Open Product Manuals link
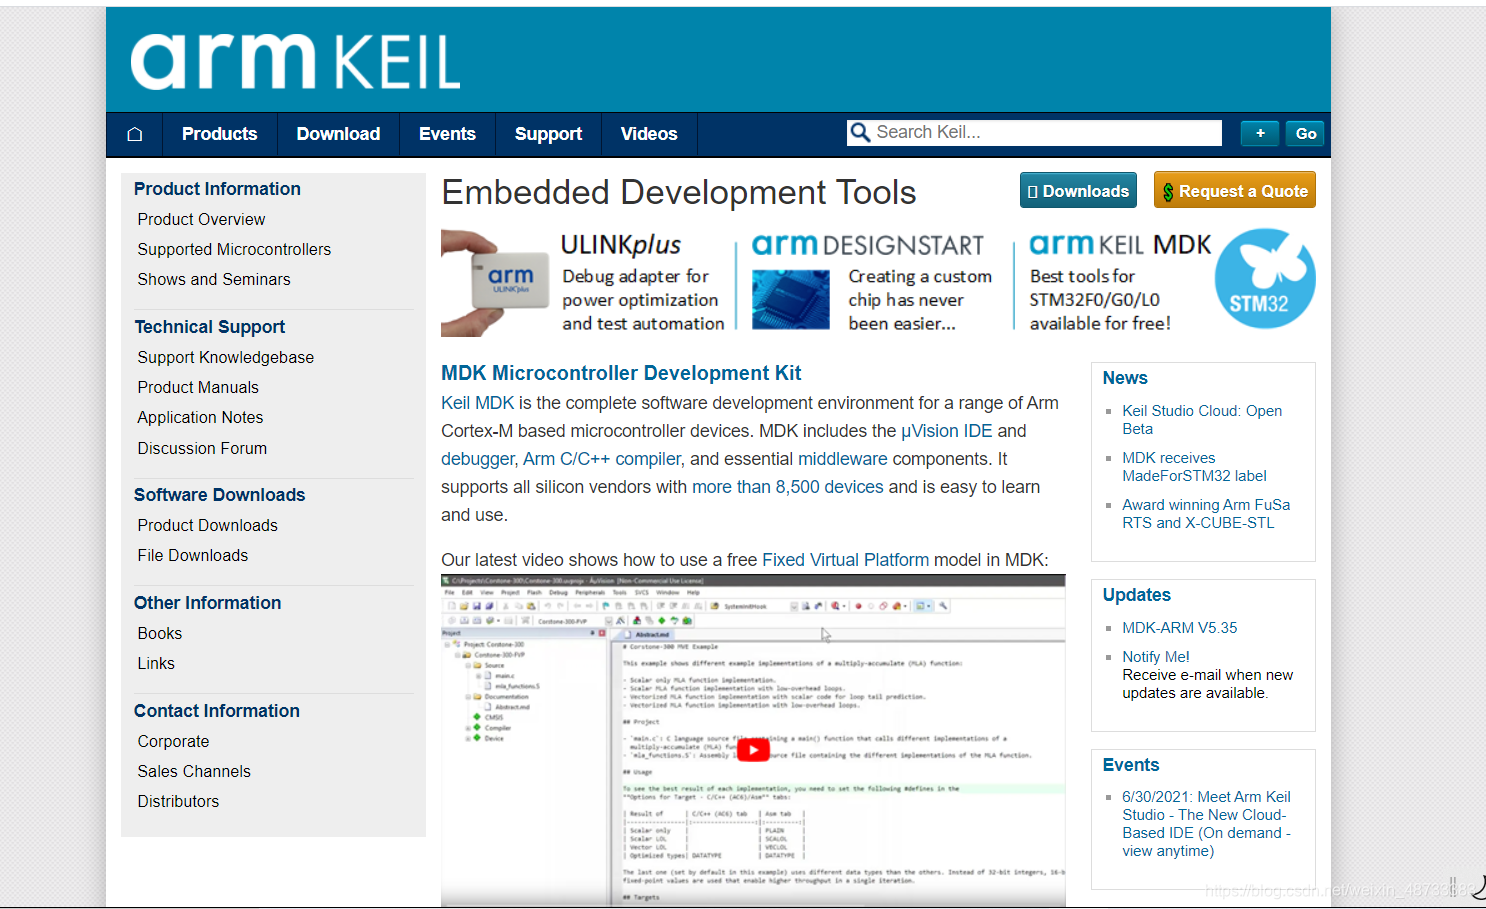This screenshot has height=909, width=1486. point(198,388)
